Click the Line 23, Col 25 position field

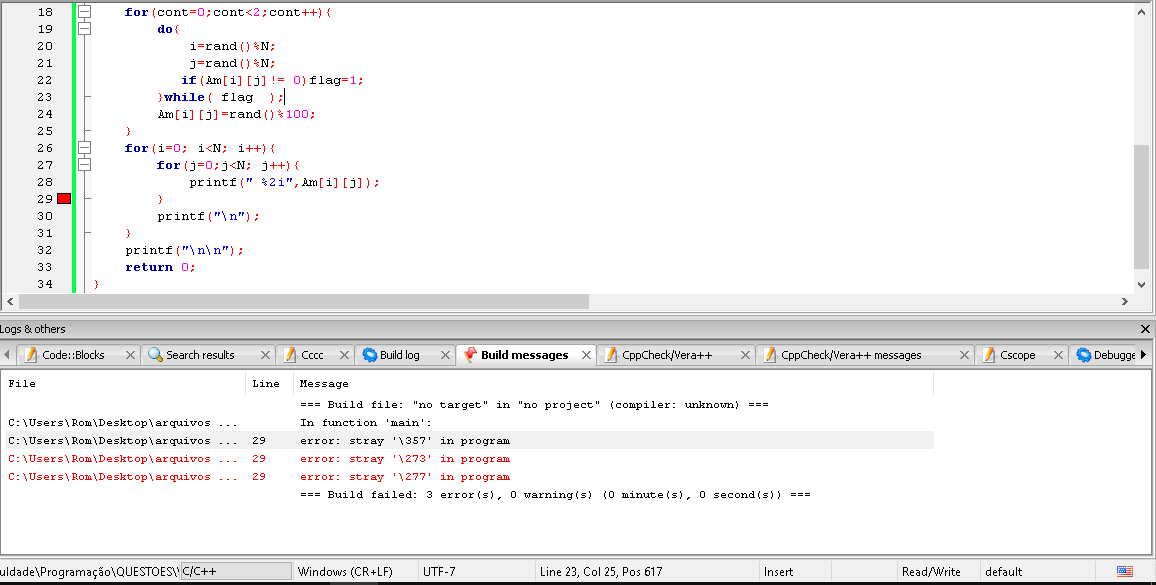tap(647, 572)
